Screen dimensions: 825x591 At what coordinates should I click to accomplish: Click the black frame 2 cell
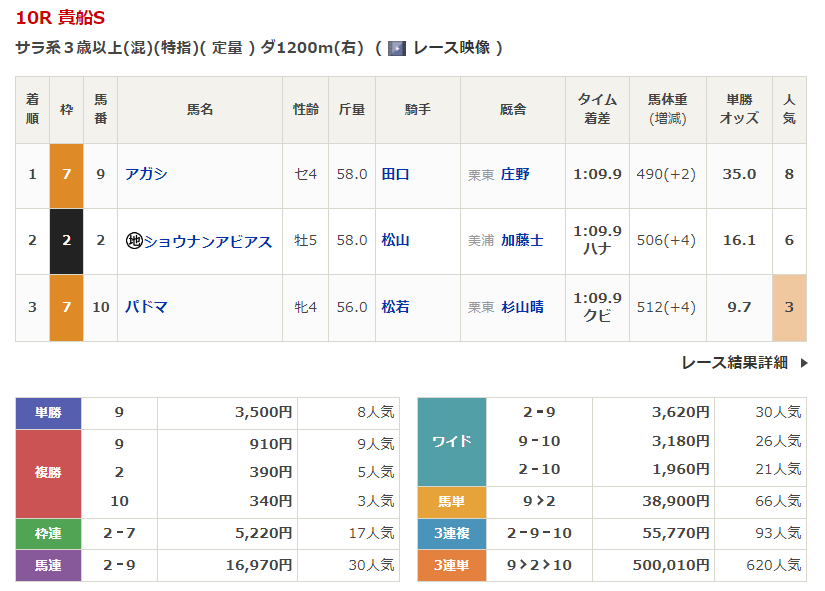click(x=66, y=241)
